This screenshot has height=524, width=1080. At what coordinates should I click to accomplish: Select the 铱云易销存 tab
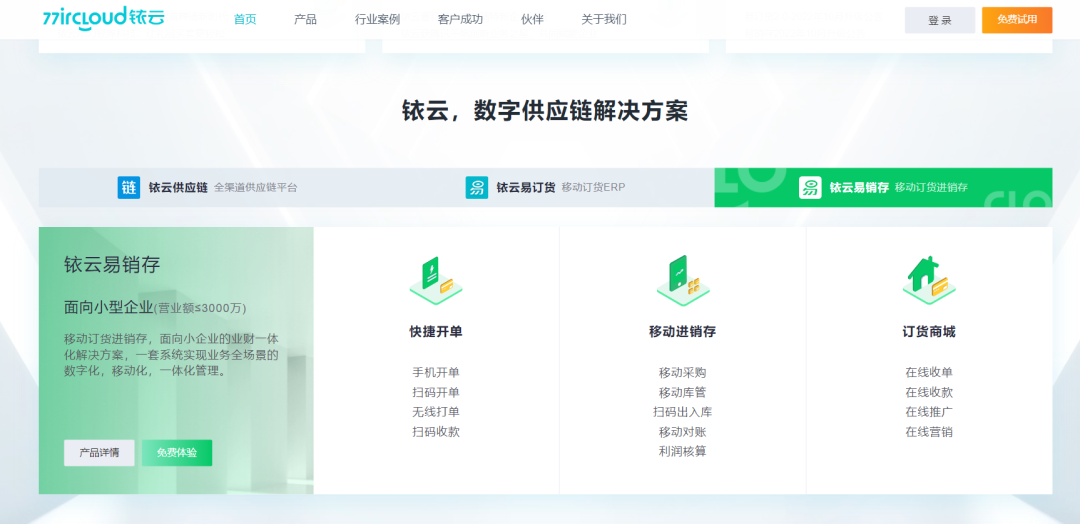click(x=883, y=187)
